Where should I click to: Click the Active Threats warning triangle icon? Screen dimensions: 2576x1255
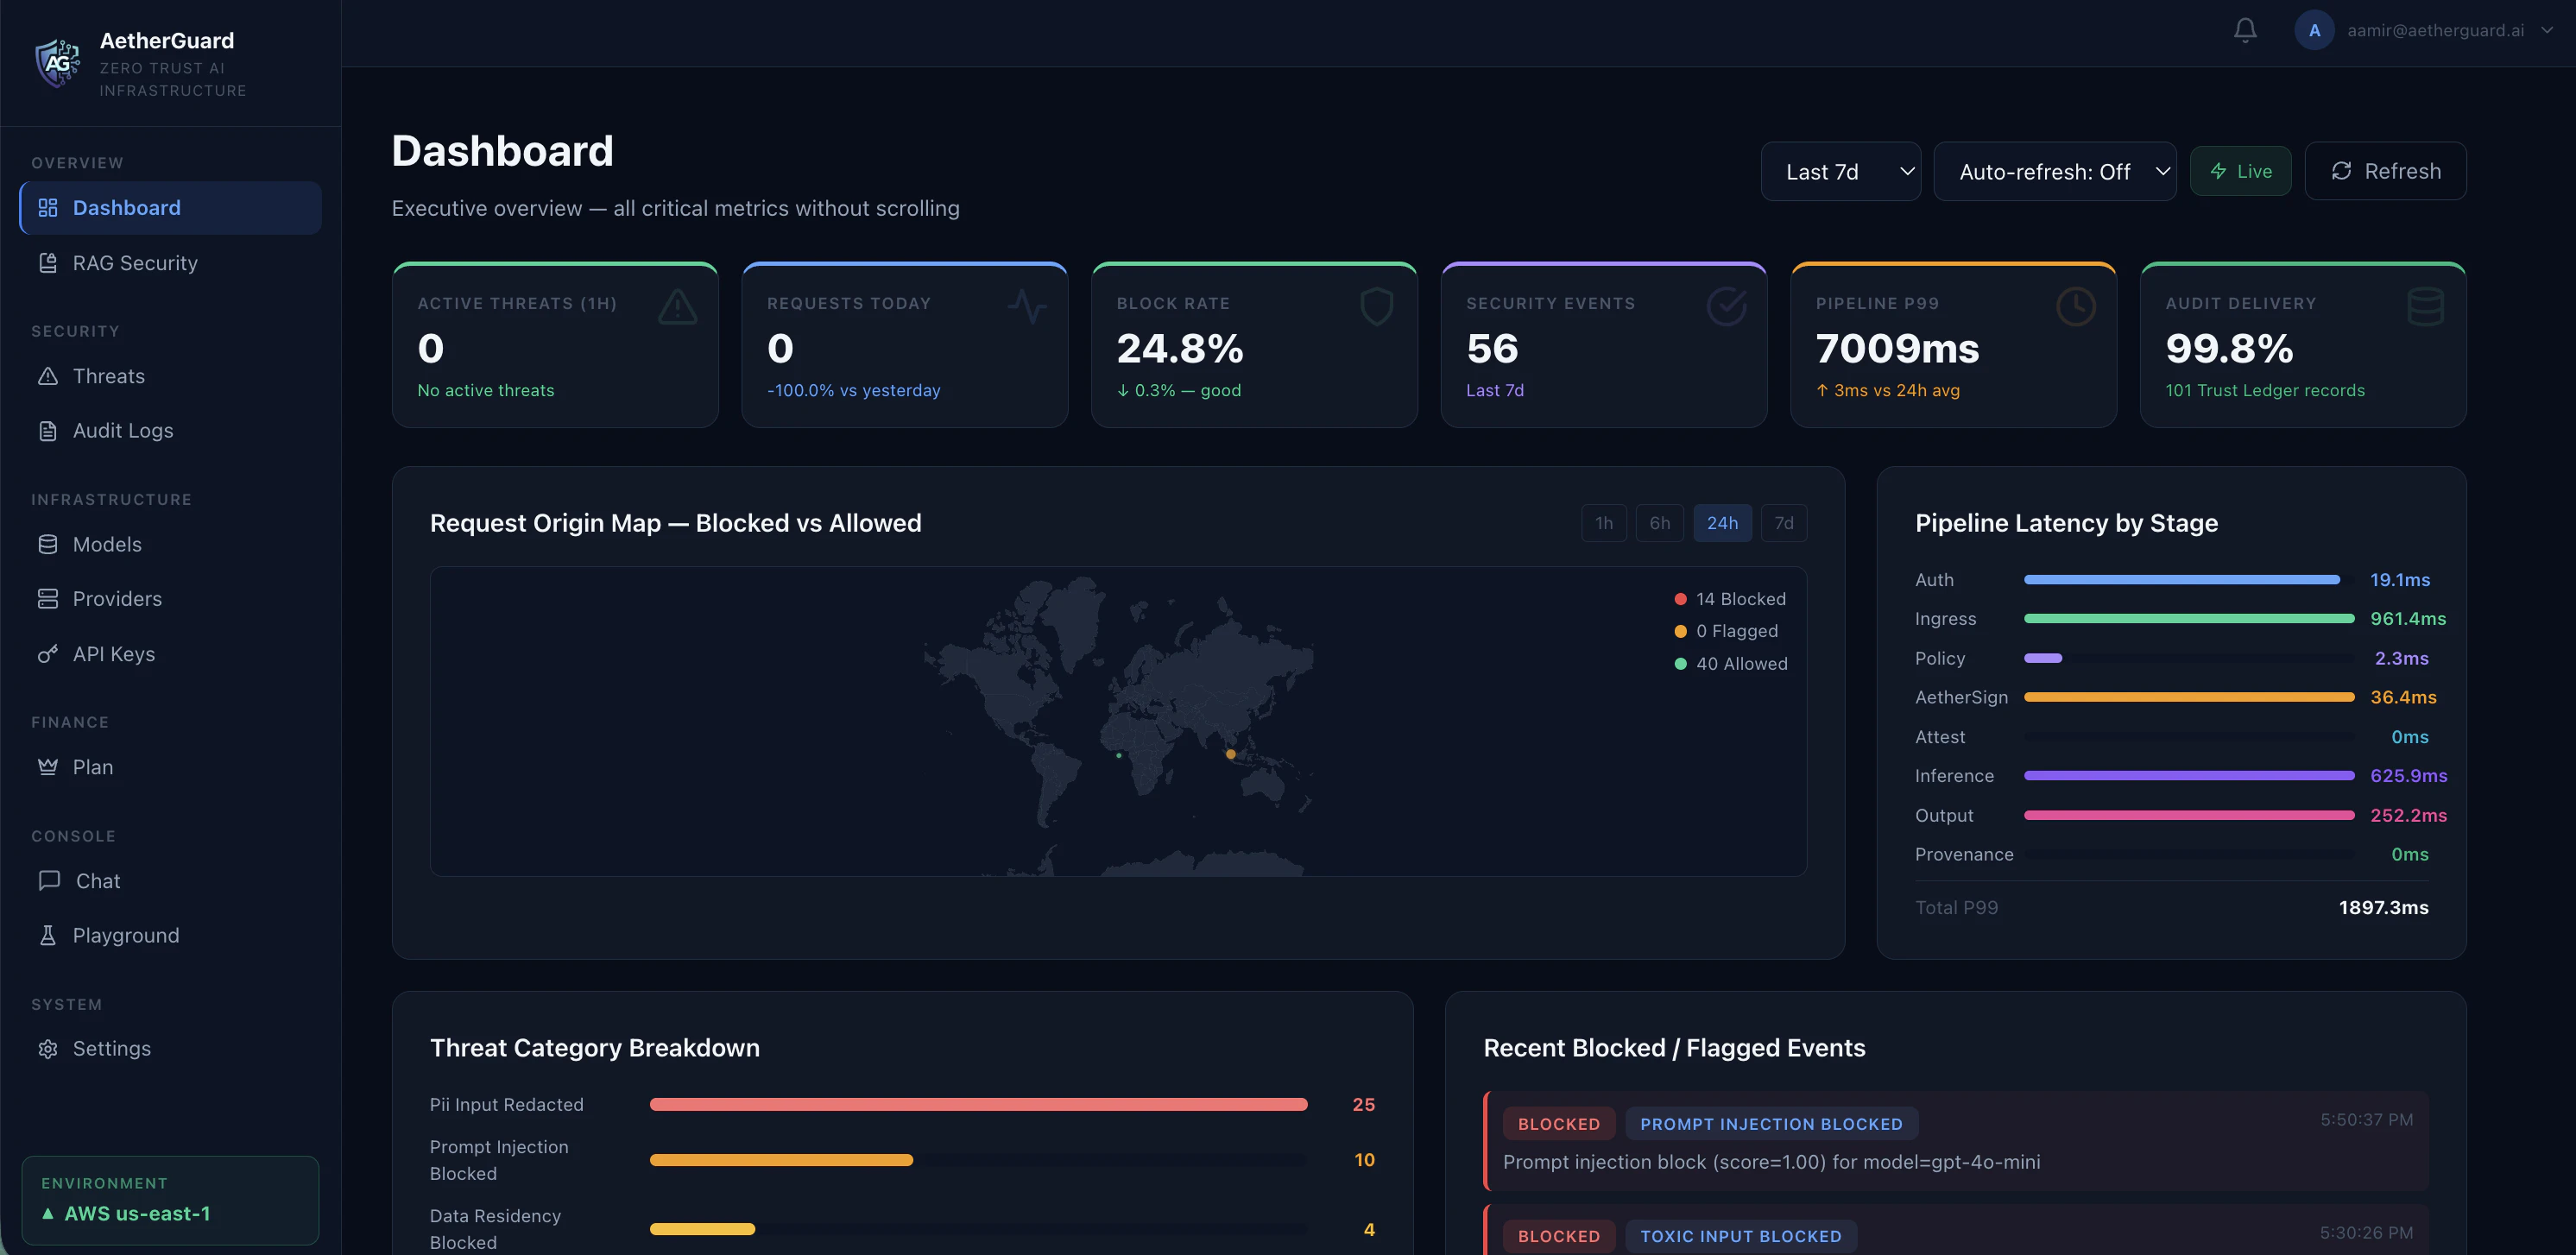678,306
